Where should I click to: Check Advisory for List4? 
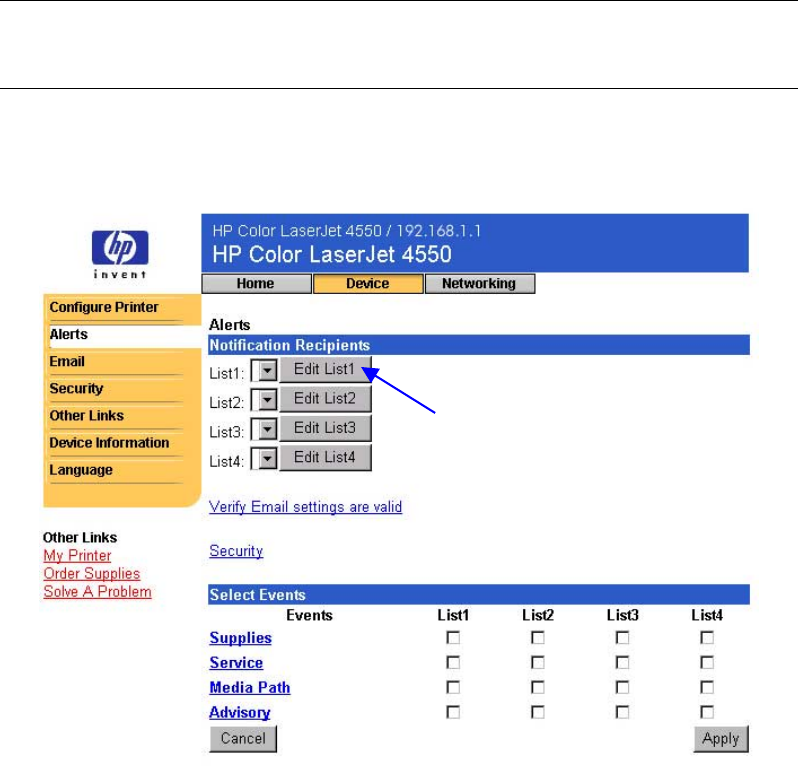click(707, 712)
